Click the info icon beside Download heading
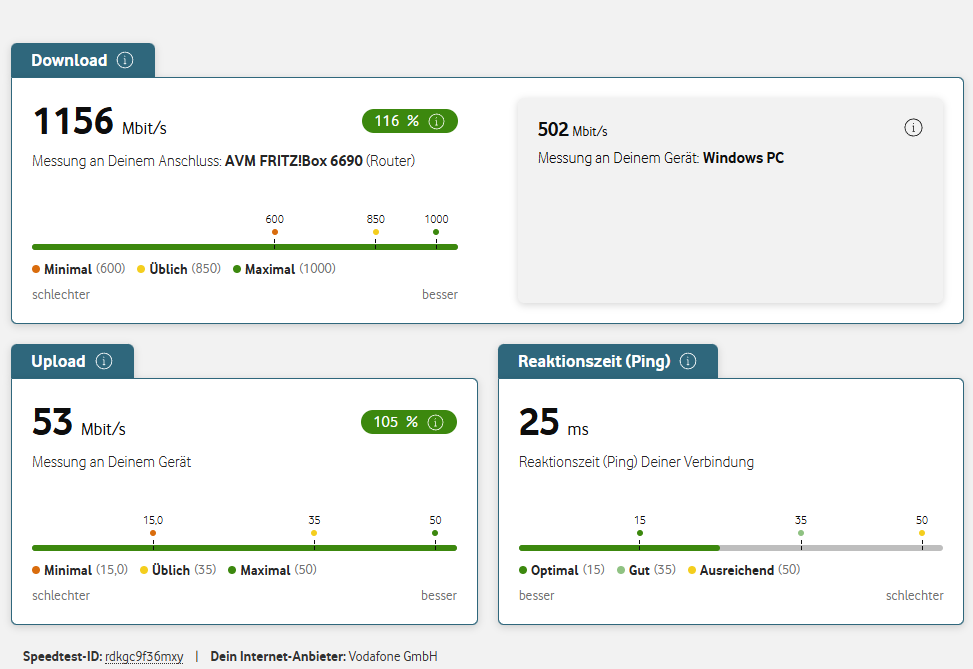973x669 pixels. (124, 60)
